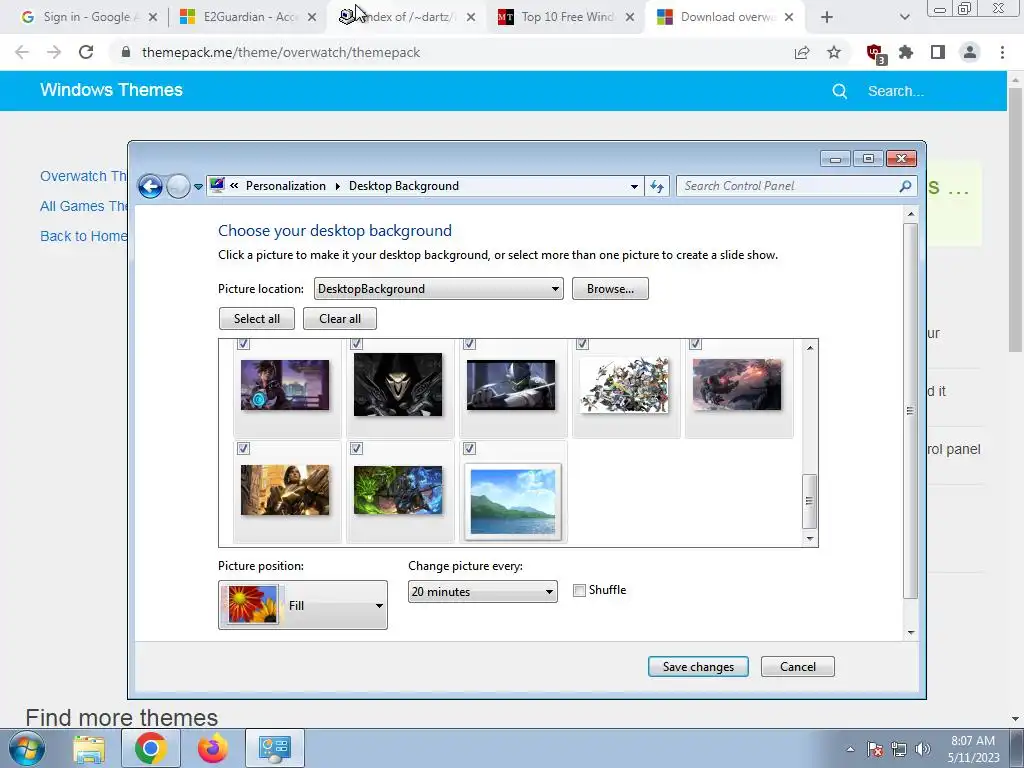Click the Clear all button
This screenshot has width=1024, height=768.
click(x=340, y=319)
